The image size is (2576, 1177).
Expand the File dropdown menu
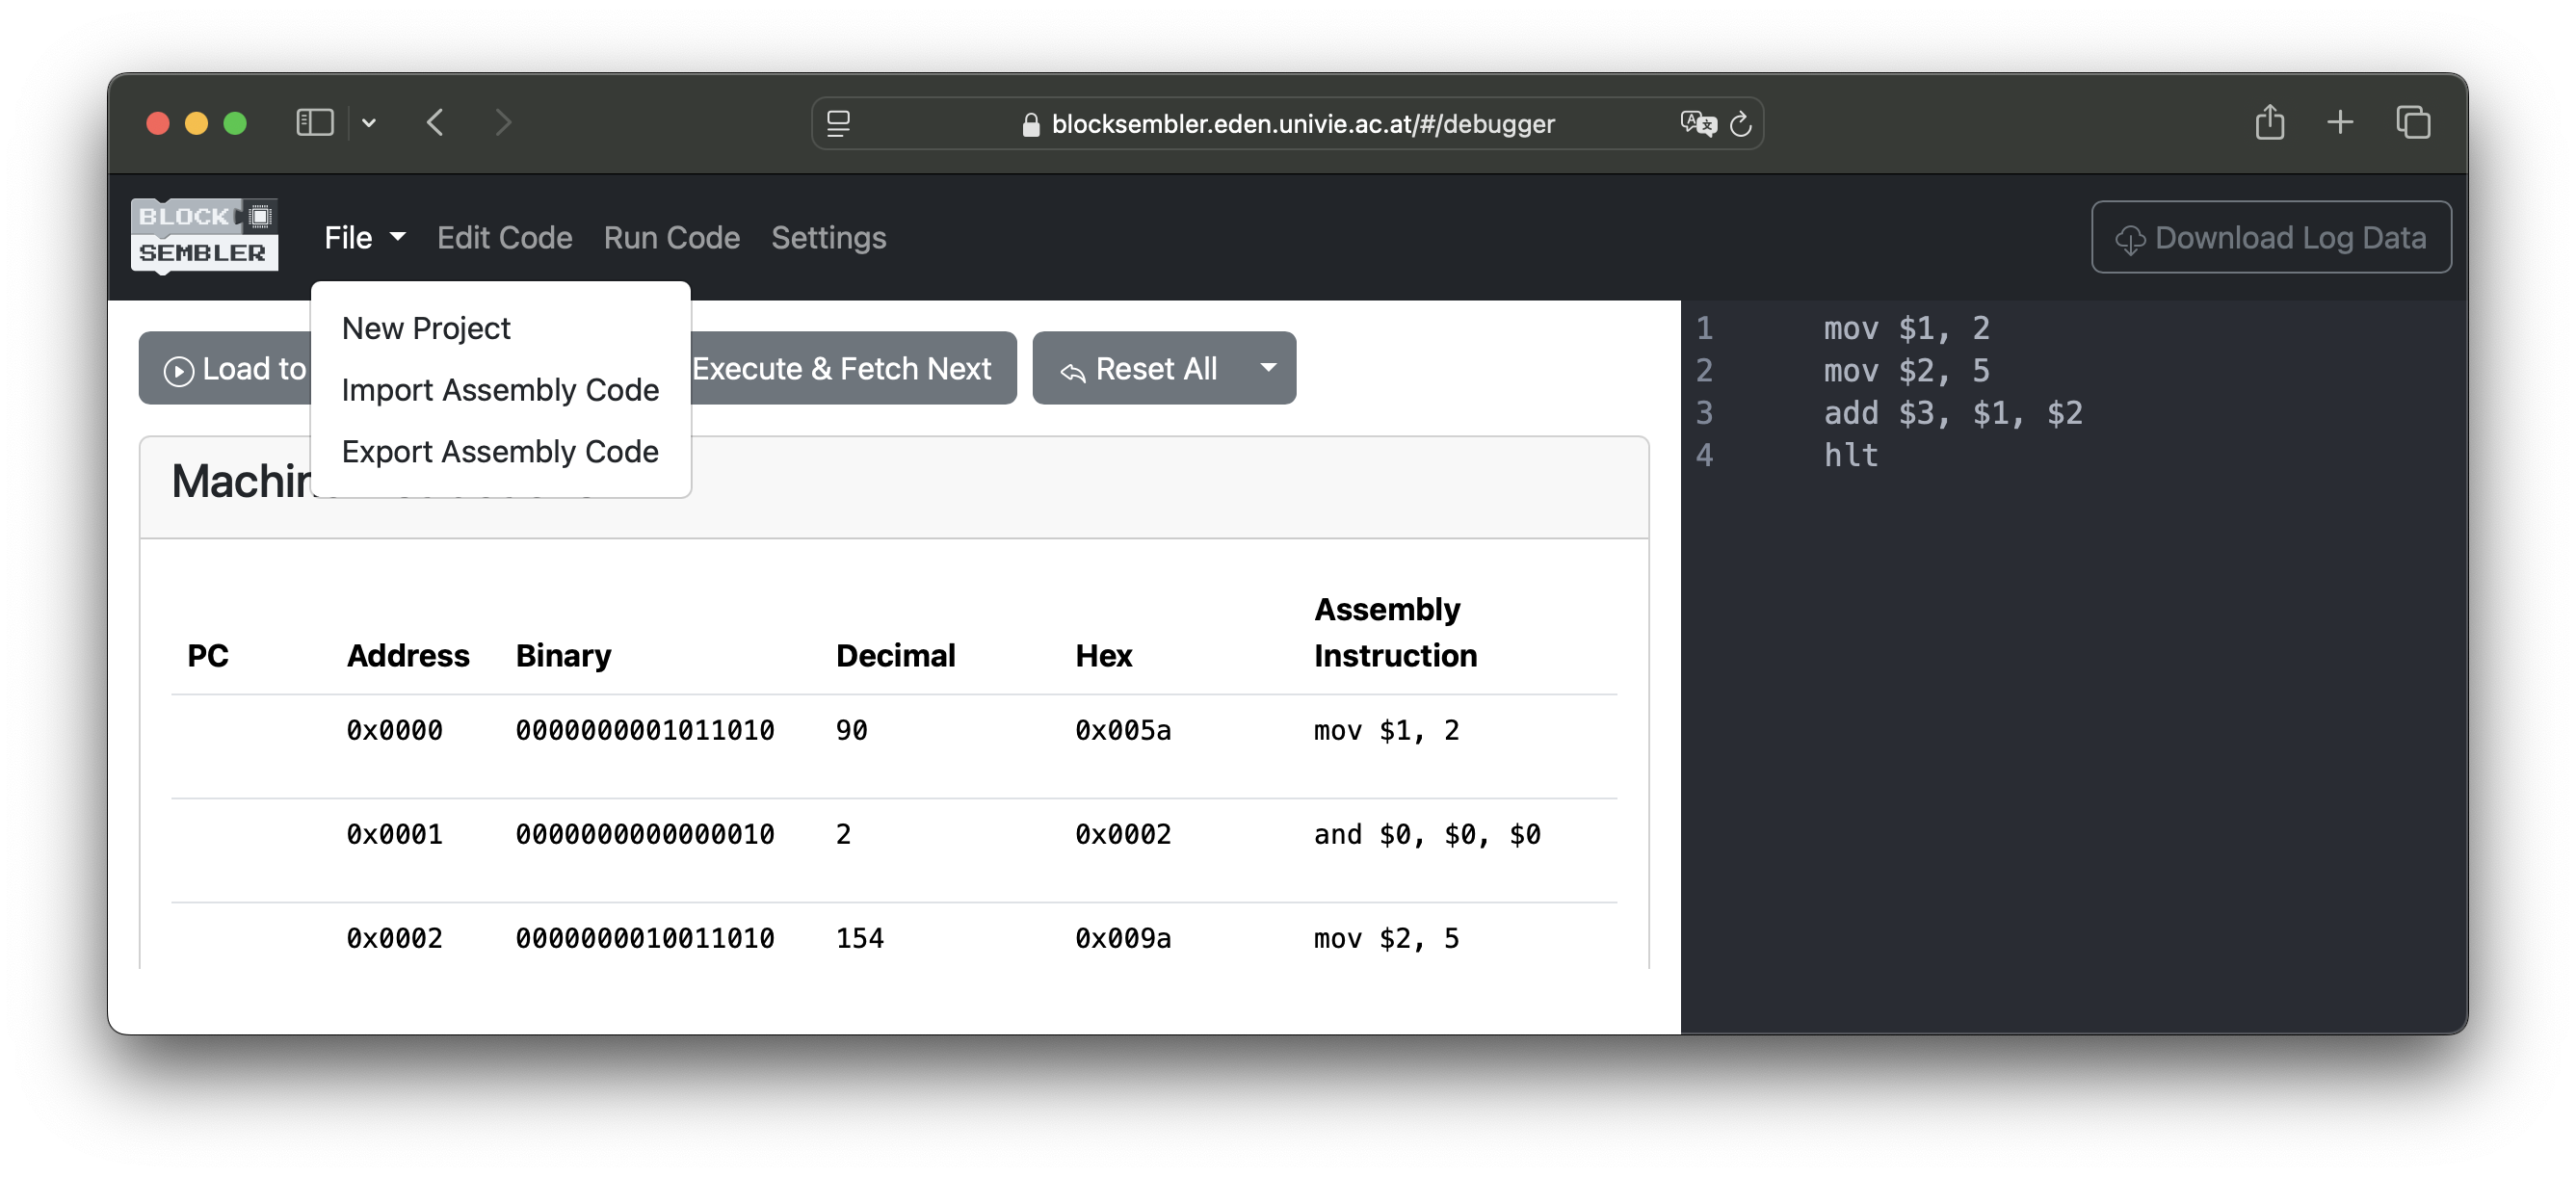364,238
